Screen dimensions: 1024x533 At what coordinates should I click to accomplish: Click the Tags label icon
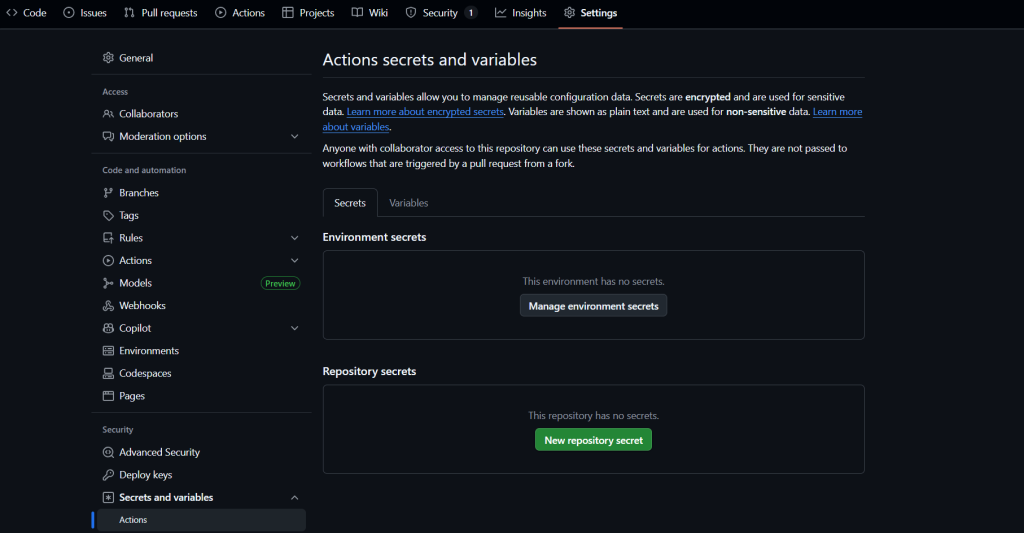point(108,215)
